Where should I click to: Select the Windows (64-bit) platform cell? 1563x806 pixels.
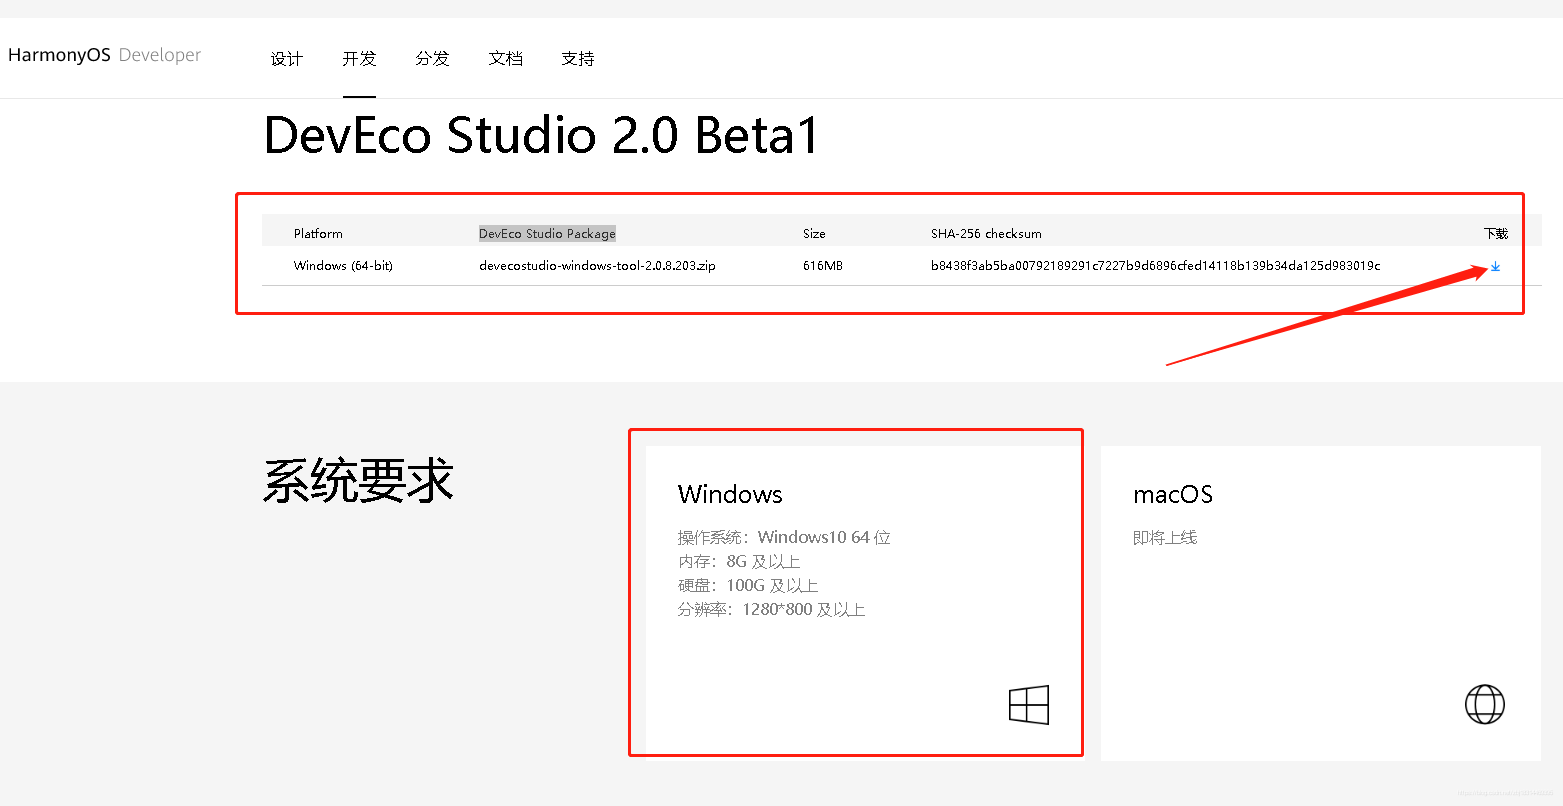pos(343,266)
